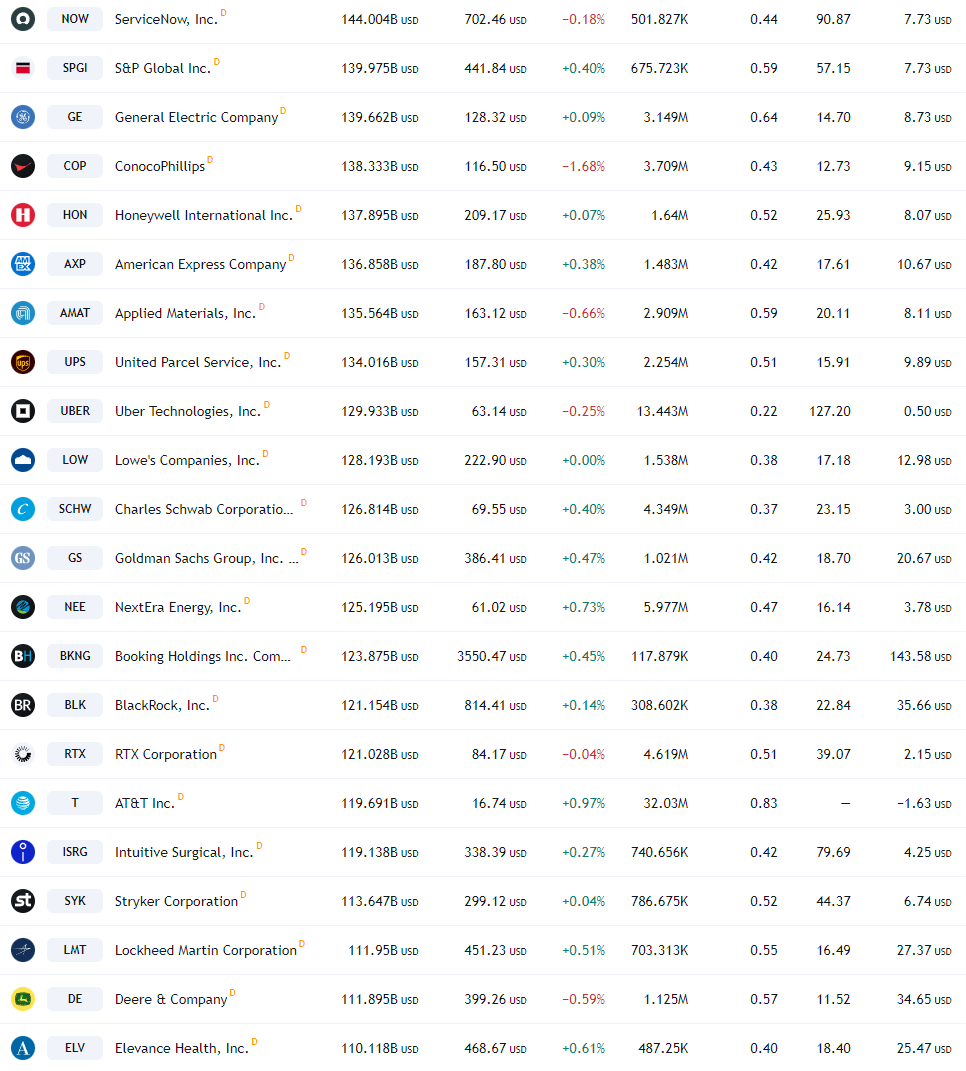Click the Goldman Sachs GS logo
The width and height of the screenshot is (966, 1071).
pyautogui.click(x=23, y=558)
